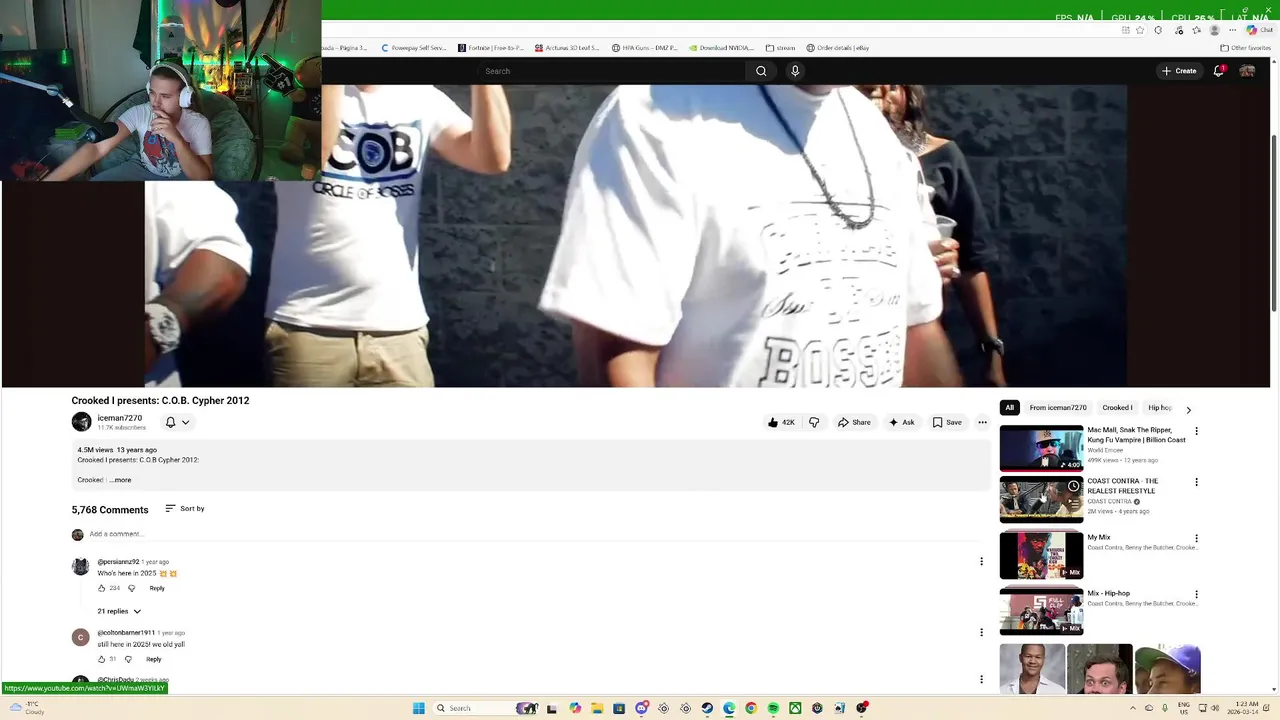Open Mac Mall, Snak The Ripper thumbnail
The image size is (1280, 720).
coord(1041,448)
